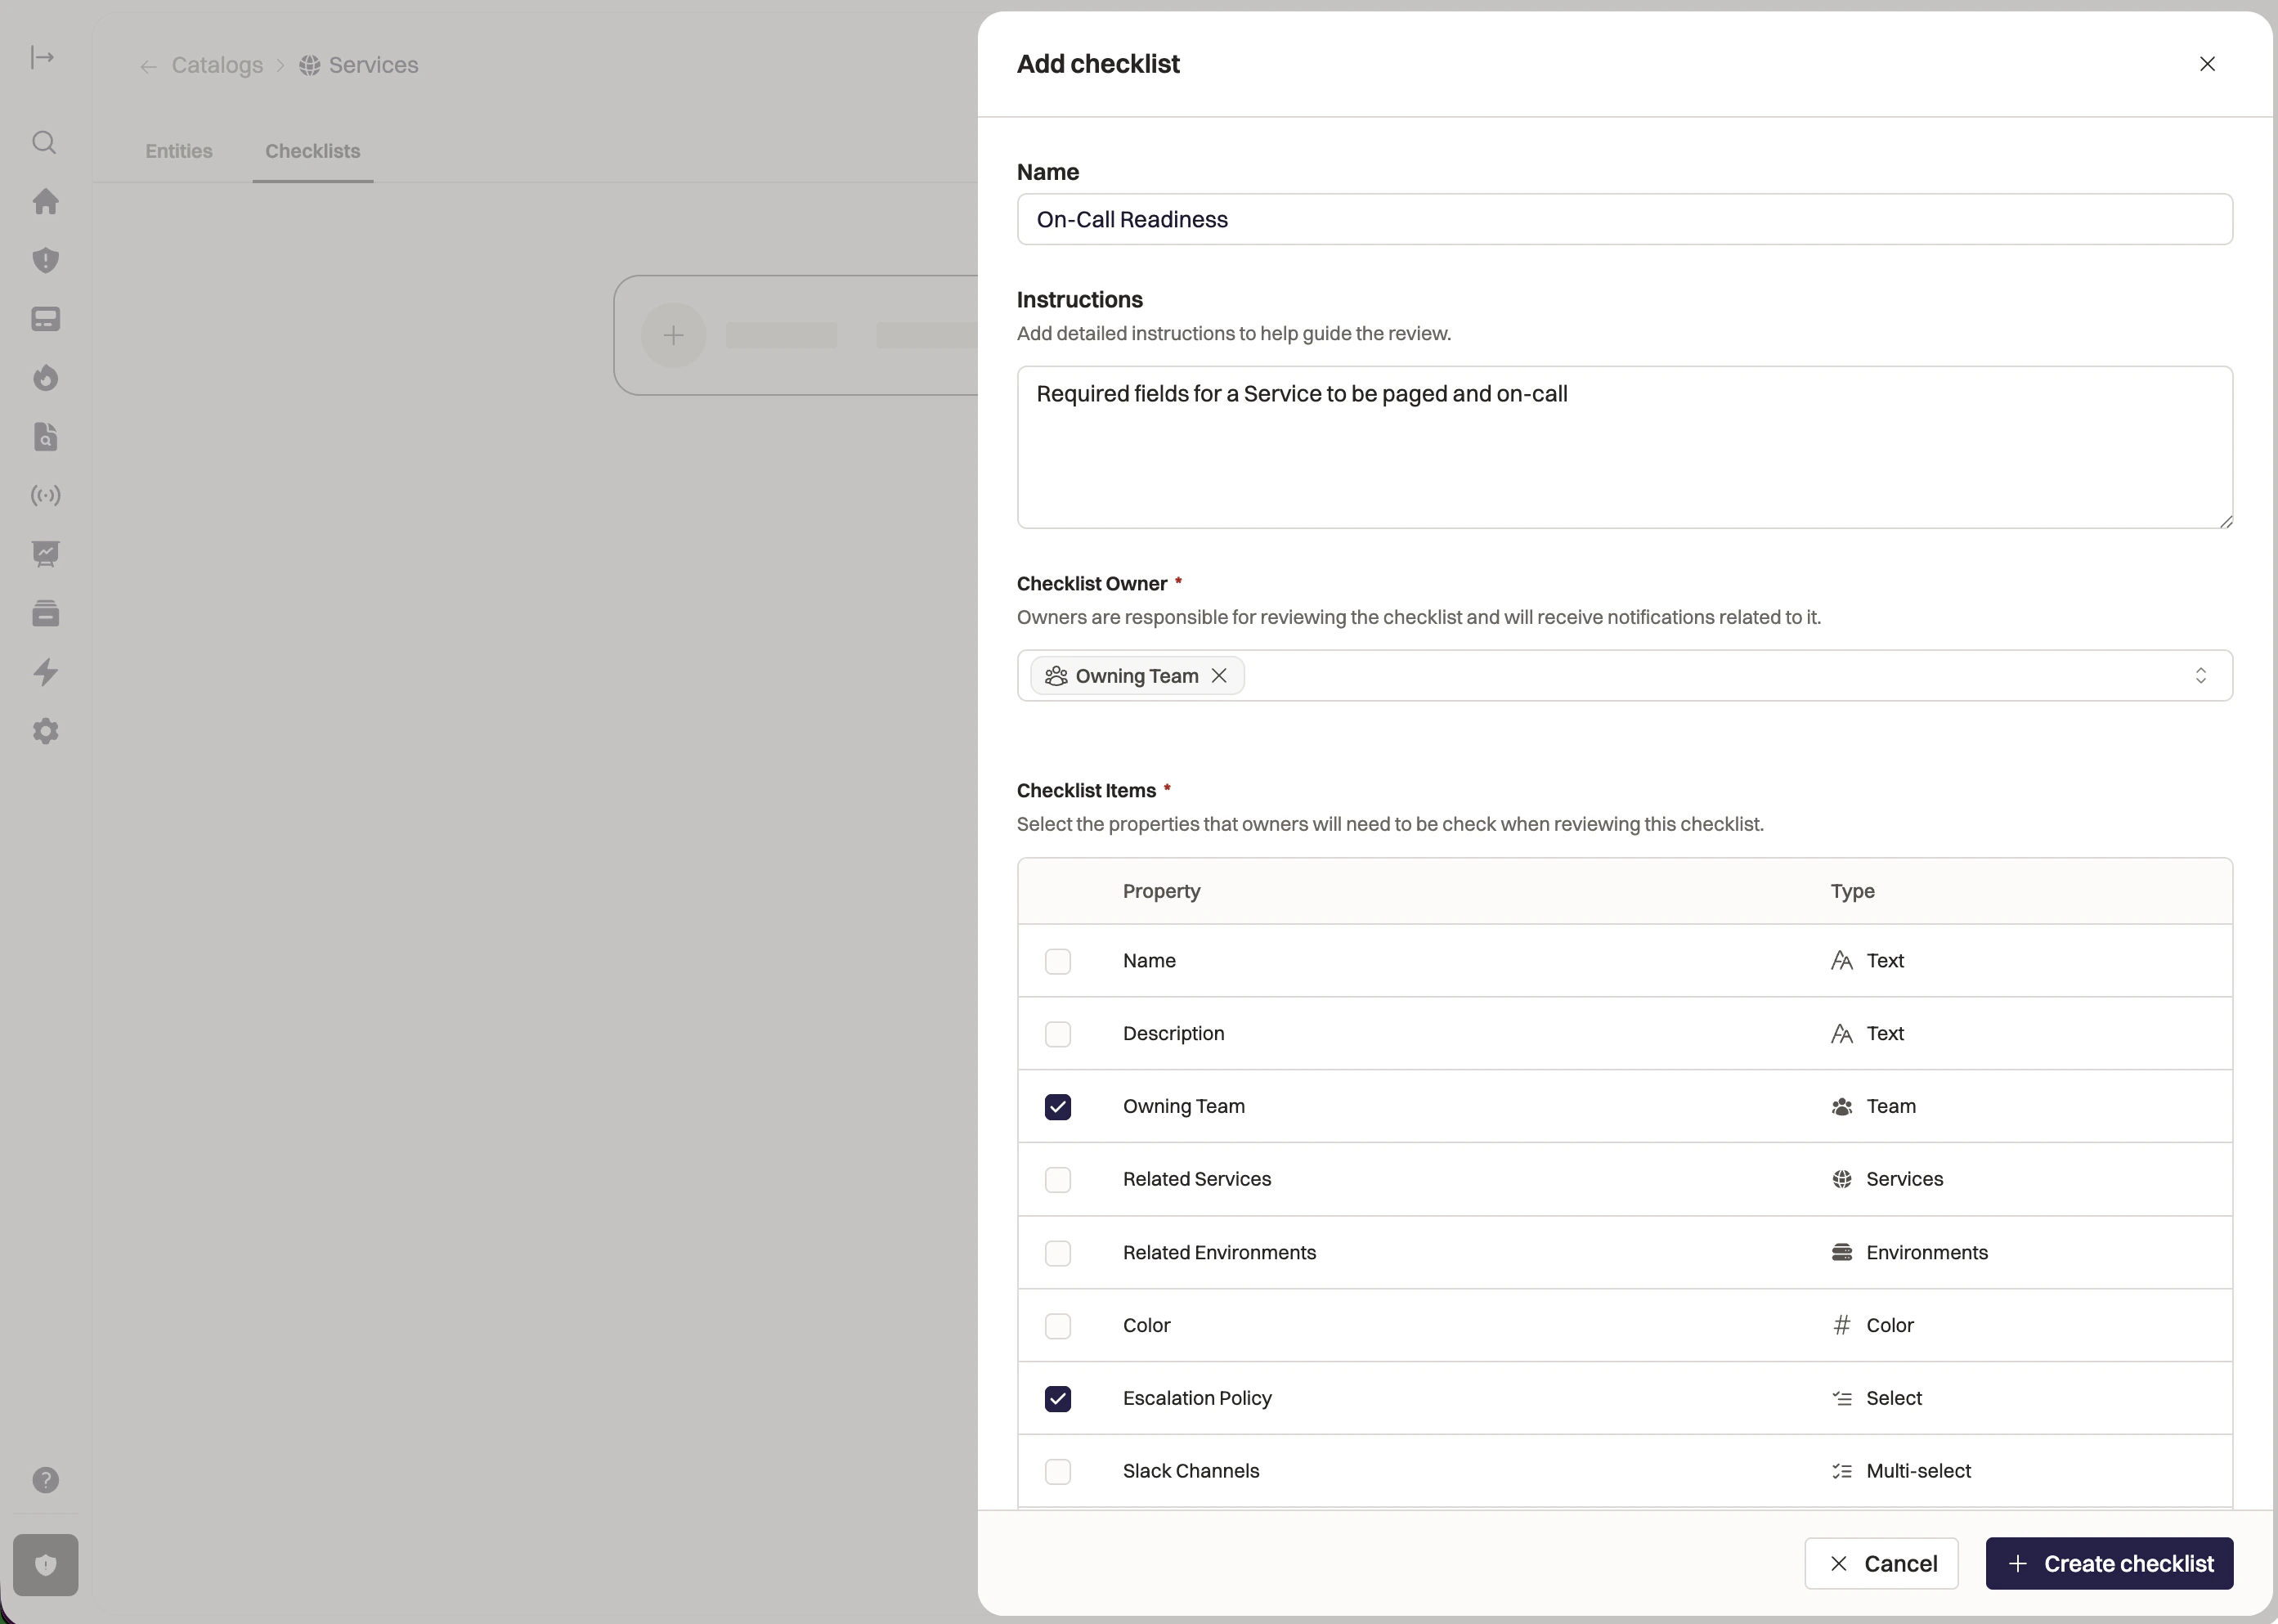Viewport: 2278px width, 1624px height.
Task: Uncheck the Escalation Policy checkbox
Action: click(1057, 1399)
